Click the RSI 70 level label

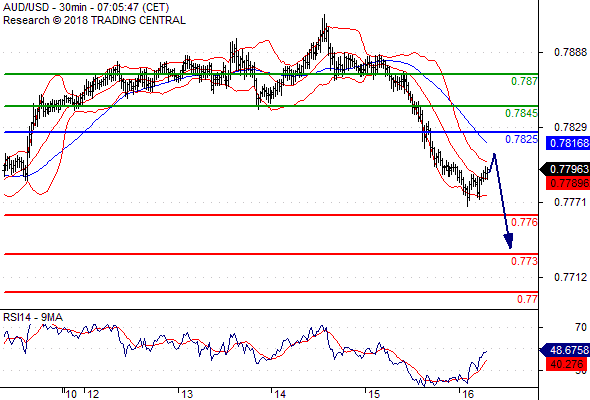[581, 327]
